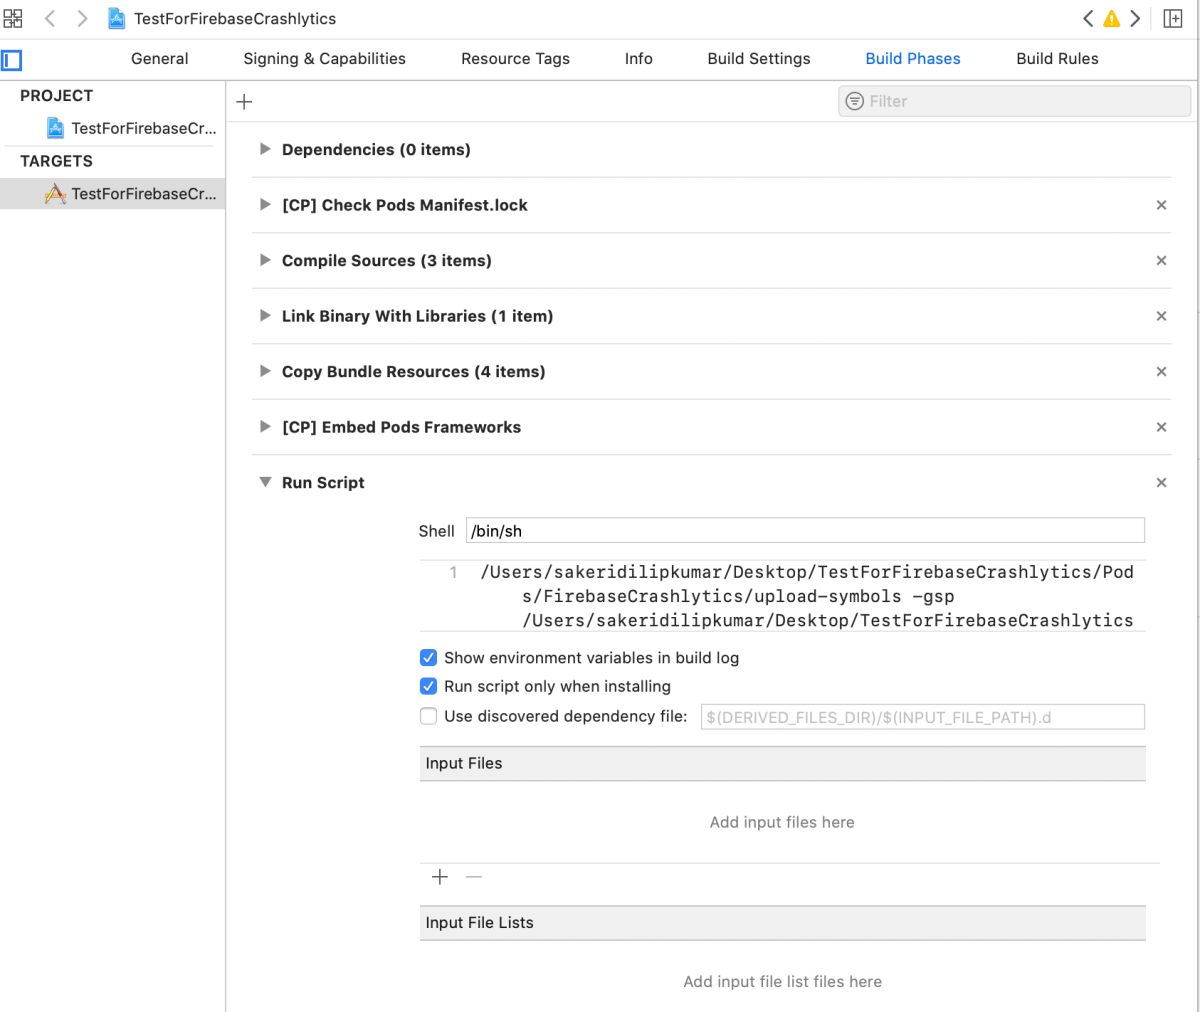Click the discovered dependency file path field
The width and height of the screenshot is (1200, 1012).
[x=923, y=717]
